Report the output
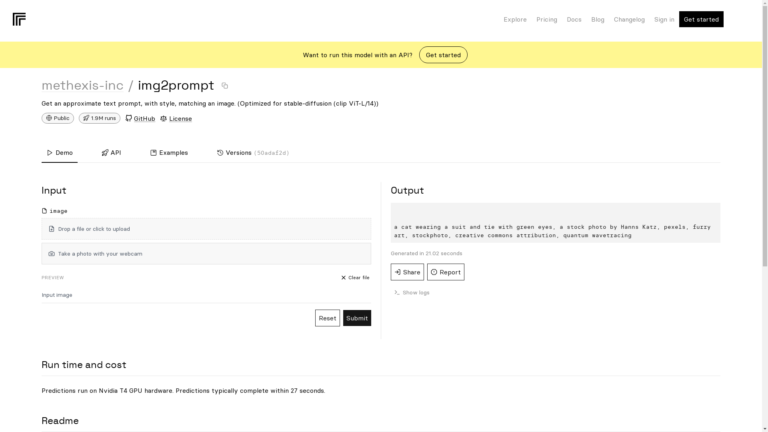The height and width of the screenshot is (432, 768). point(446,272)
